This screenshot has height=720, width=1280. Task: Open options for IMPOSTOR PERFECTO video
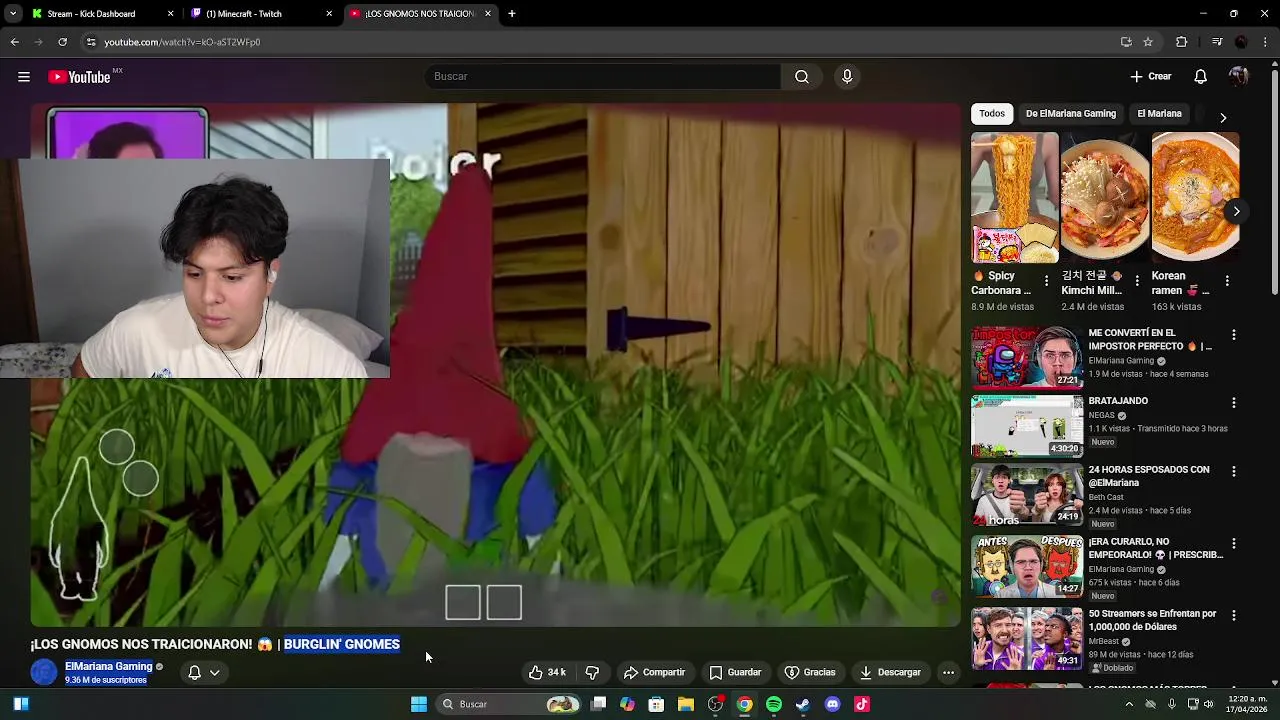pyautogui.click(x=1234, y=335)
